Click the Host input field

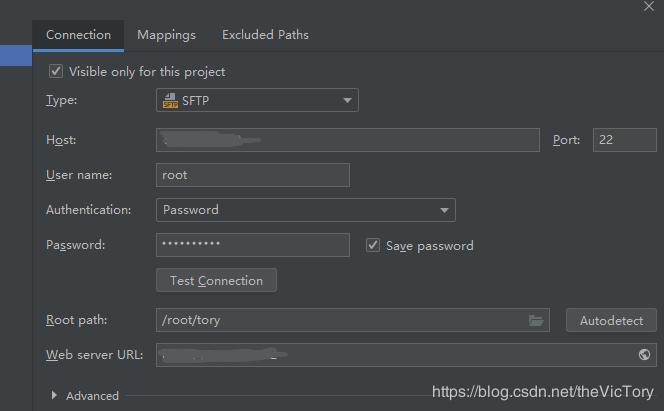point(347,140)
